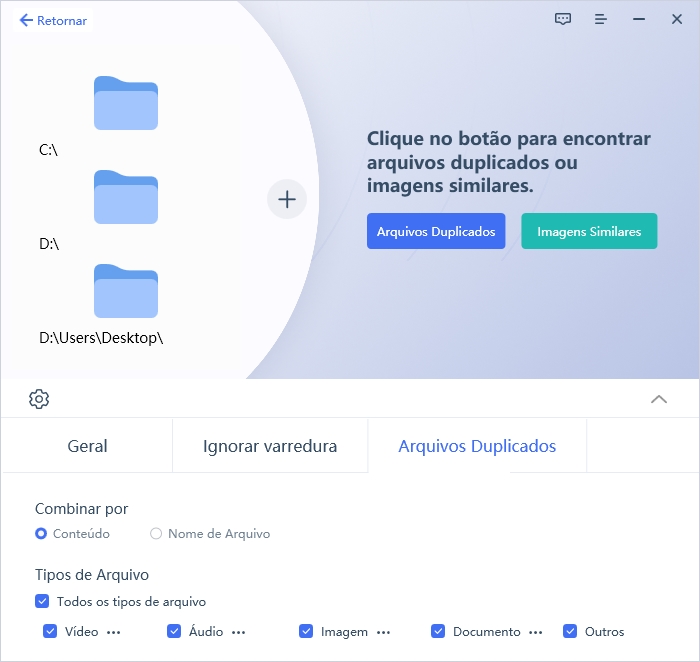Choose the Conteúdo radio option

coord(41,533)
